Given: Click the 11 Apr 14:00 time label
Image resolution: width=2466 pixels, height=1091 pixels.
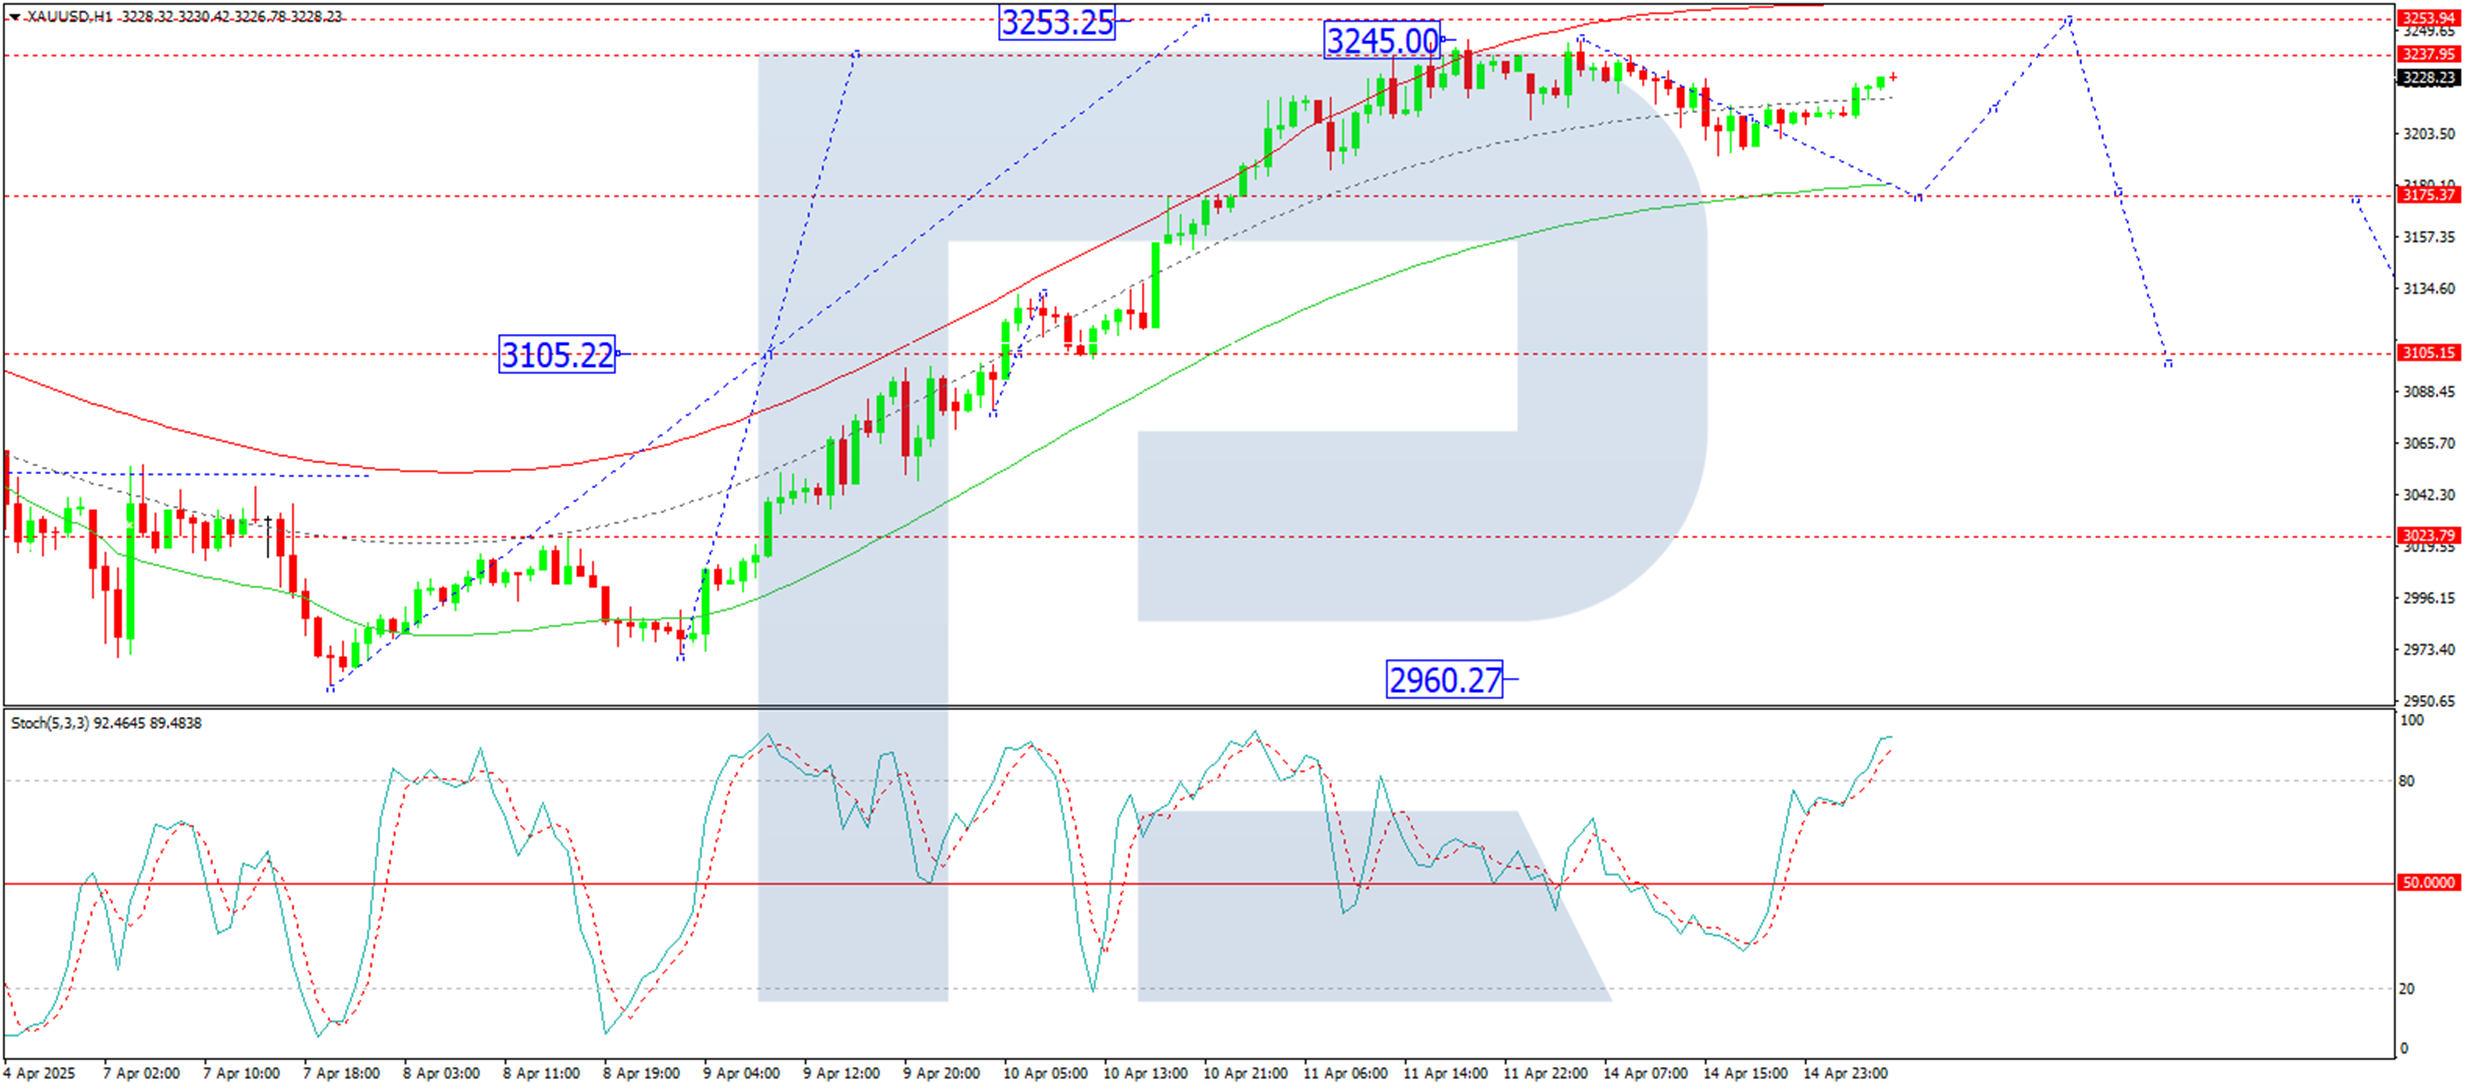Looking at the screenshot, I should (1445, 1074).
